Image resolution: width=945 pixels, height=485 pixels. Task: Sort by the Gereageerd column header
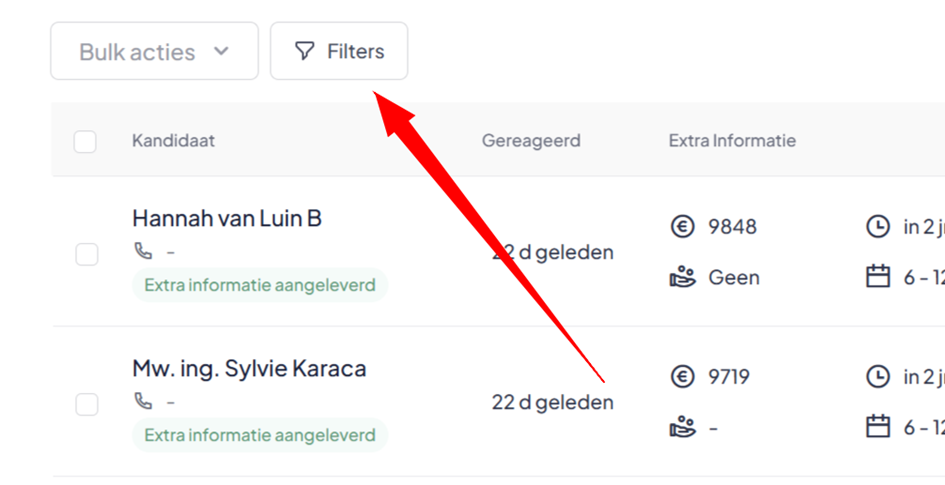click(531, 141)
